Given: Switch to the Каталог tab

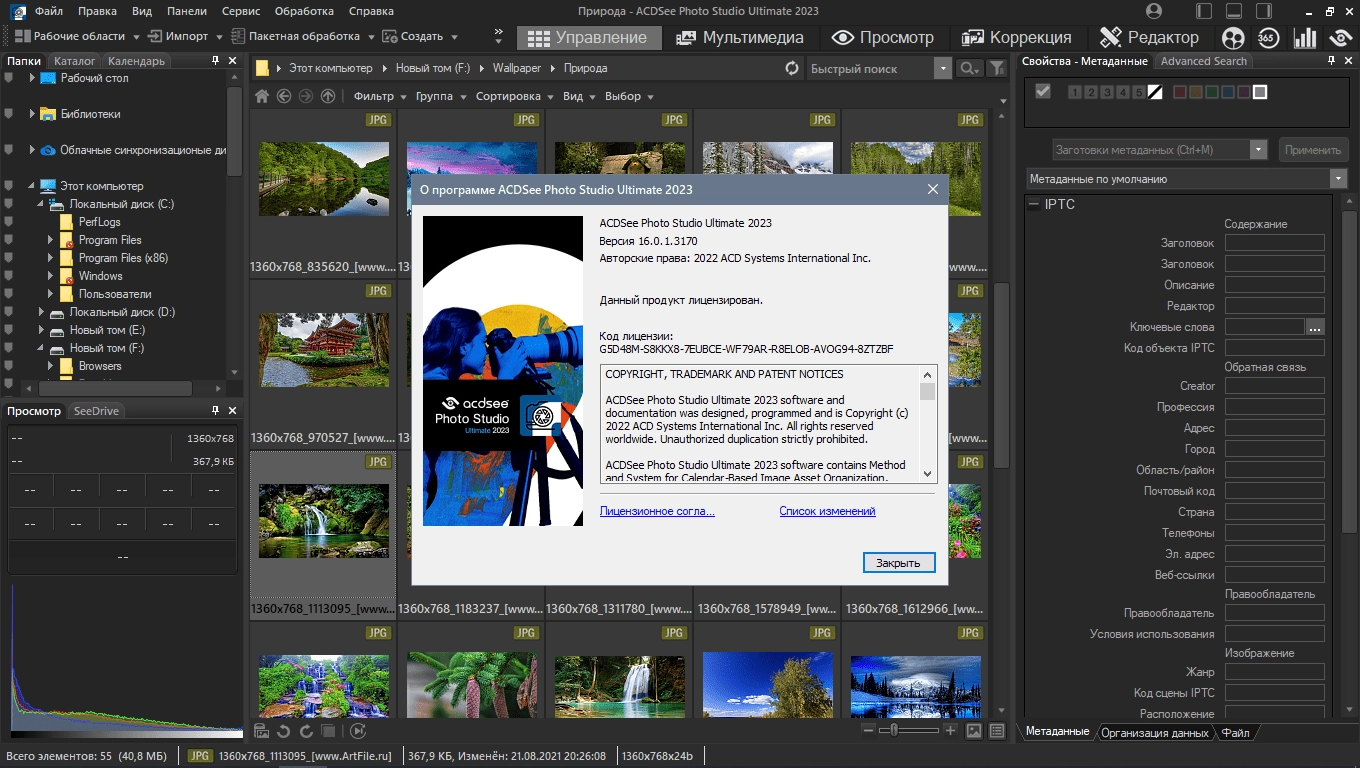Looking at the screenshot, I should tap(75, 61).
